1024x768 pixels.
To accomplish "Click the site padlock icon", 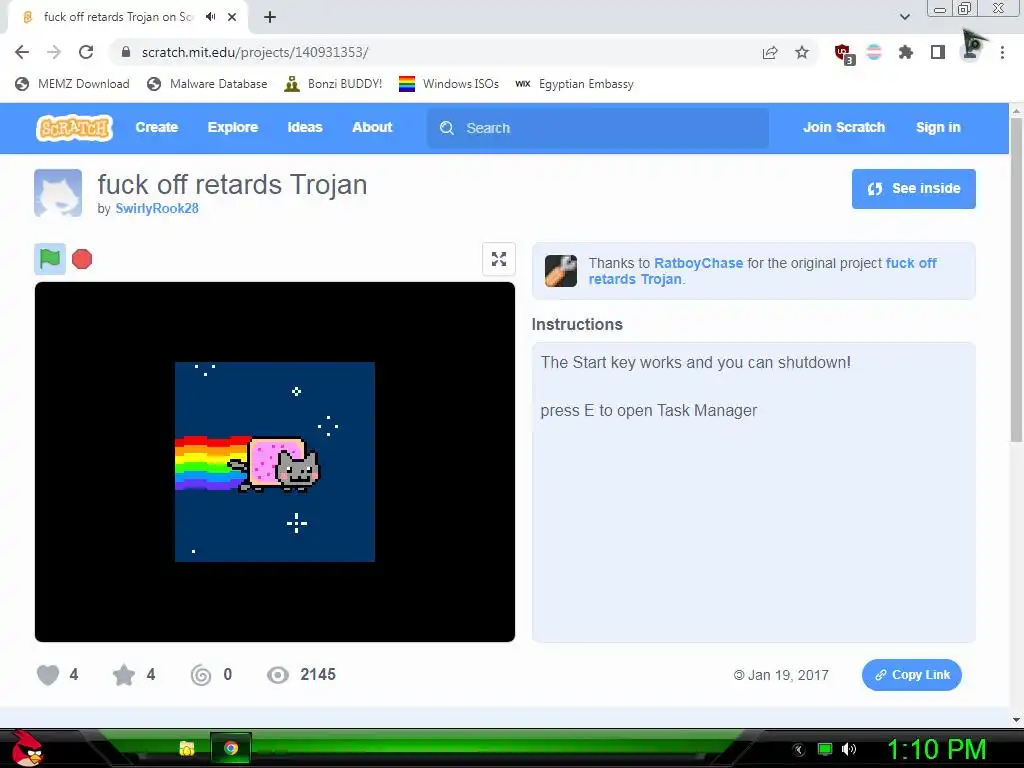I will [x=127, y=52].
